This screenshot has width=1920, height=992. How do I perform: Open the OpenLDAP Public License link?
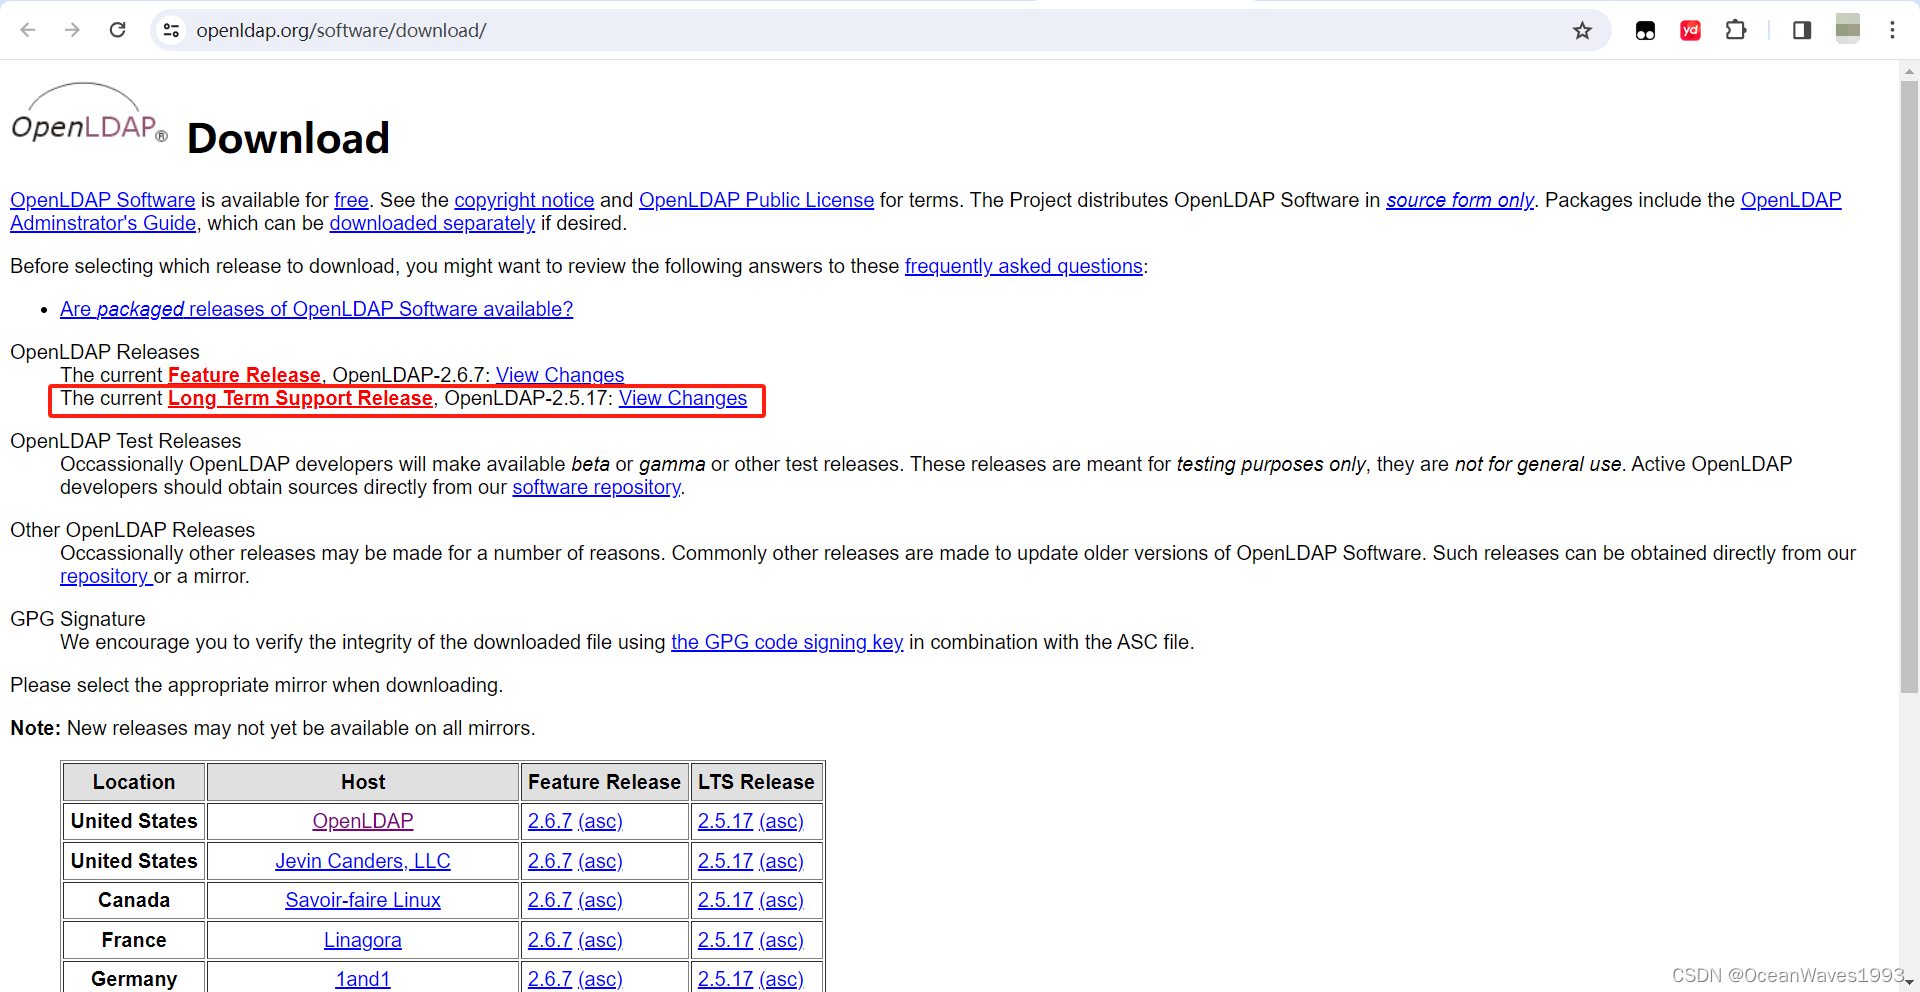(756, 200)
